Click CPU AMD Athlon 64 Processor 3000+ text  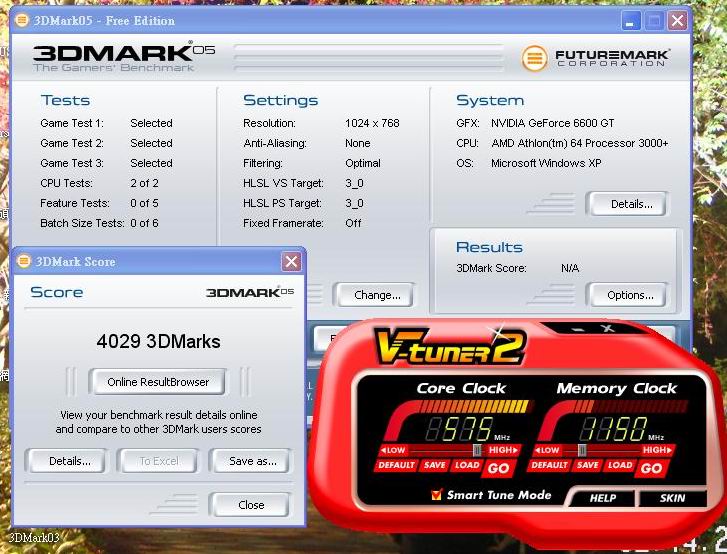coord(580,143)
